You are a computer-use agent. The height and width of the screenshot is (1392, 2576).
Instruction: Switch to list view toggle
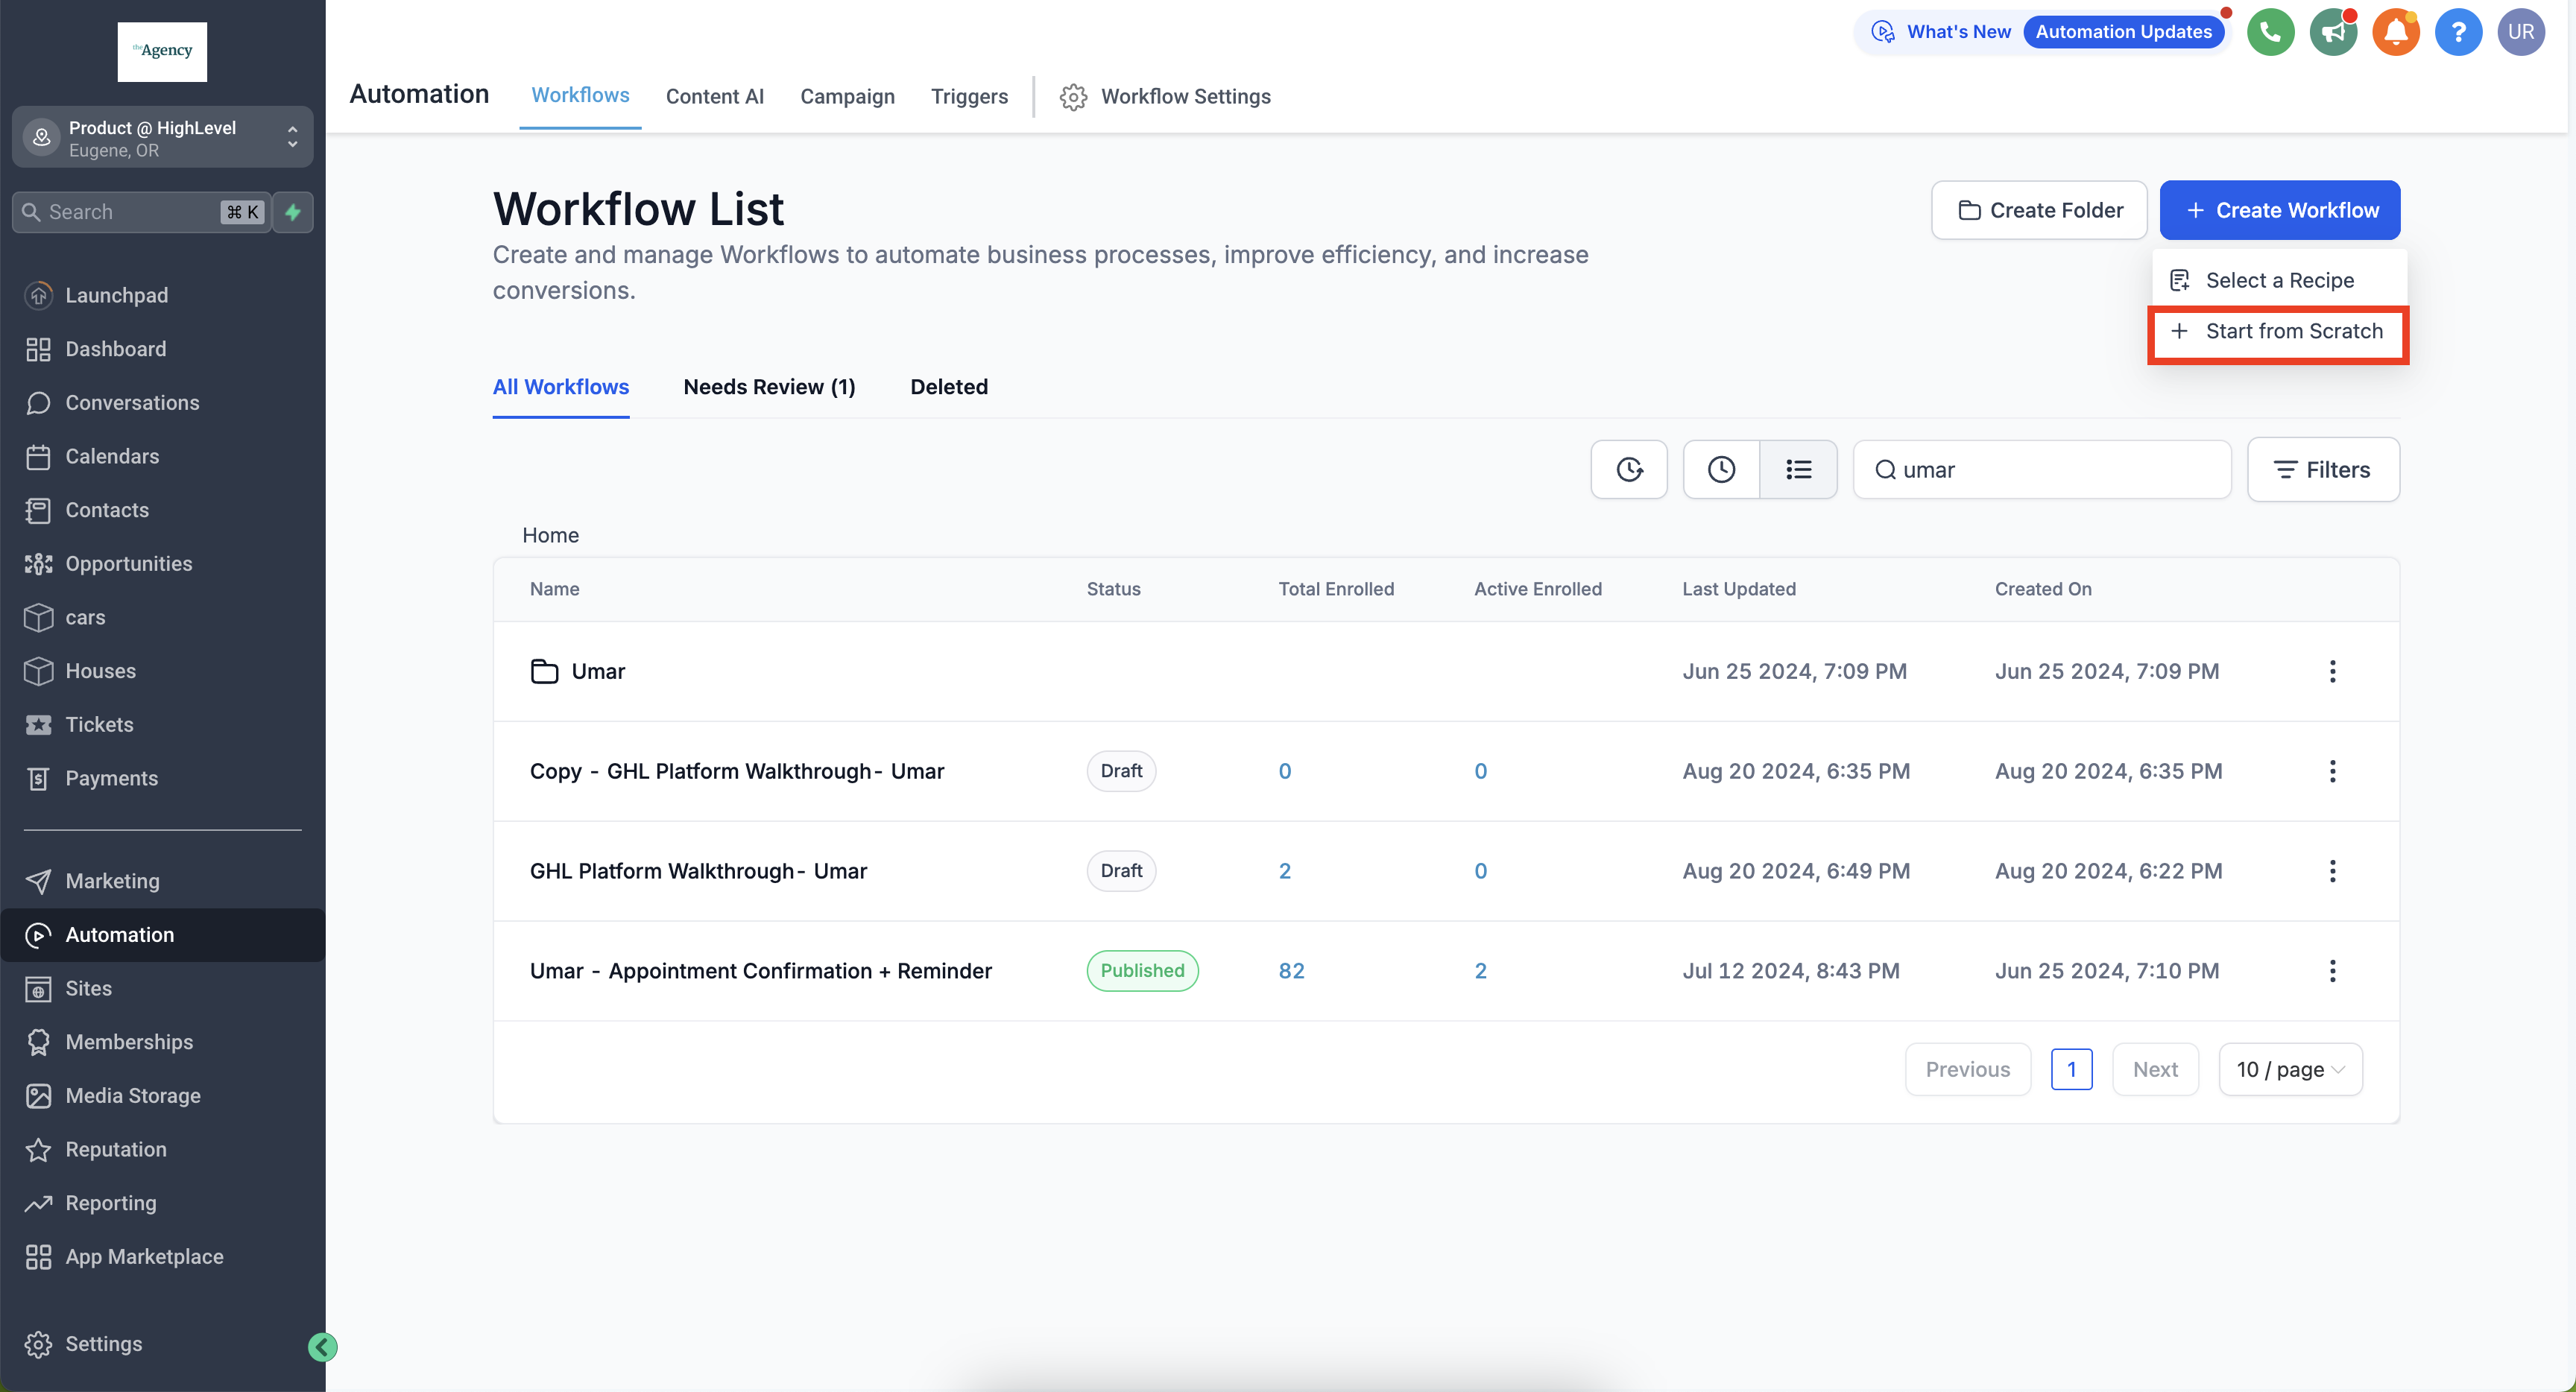coord(1798,469)
